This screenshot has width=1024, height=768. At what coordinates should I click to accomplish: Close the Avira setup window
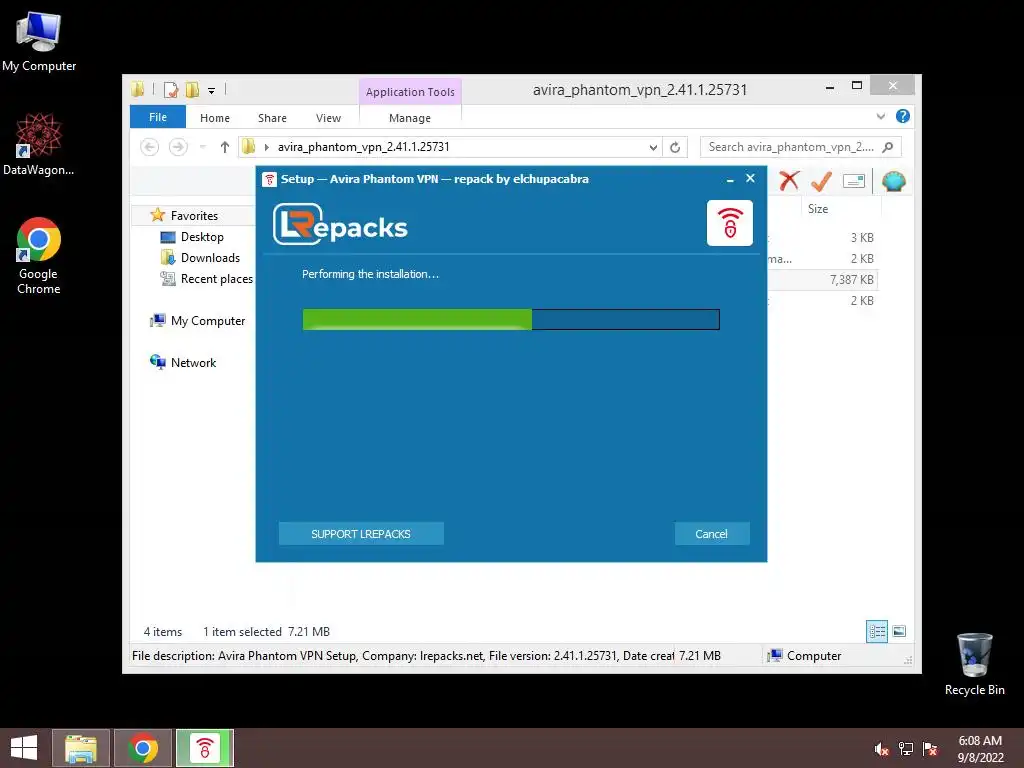pos(750,178)
